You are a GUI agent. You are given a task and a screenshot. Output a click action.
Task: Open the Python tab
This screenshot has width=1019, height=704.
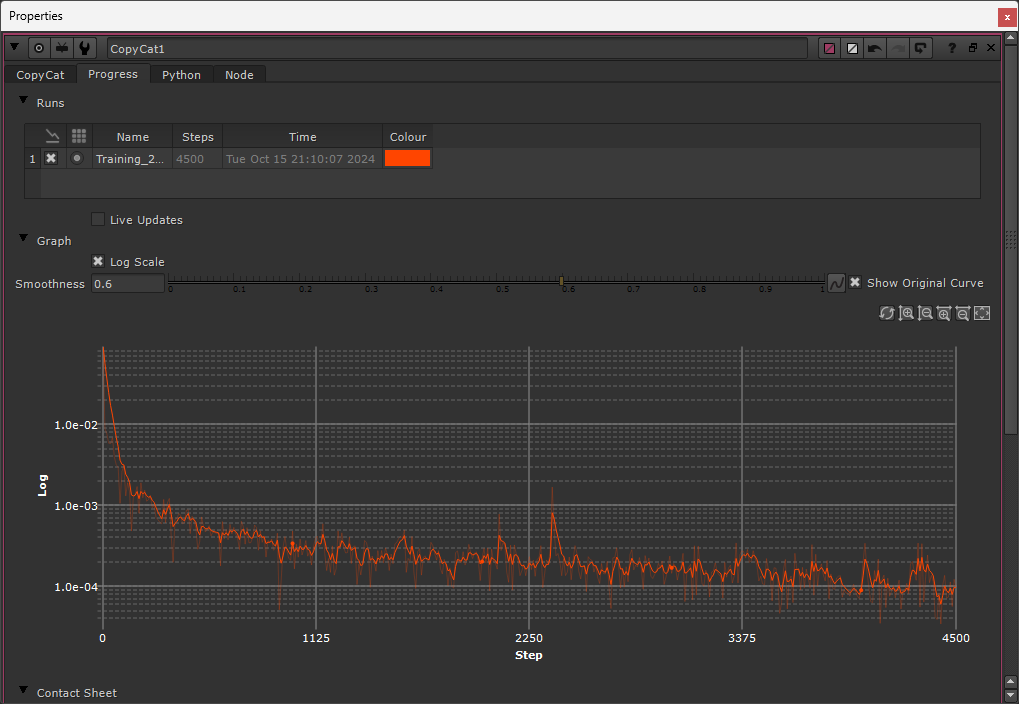pyautogui.click(x=181, y=75)
